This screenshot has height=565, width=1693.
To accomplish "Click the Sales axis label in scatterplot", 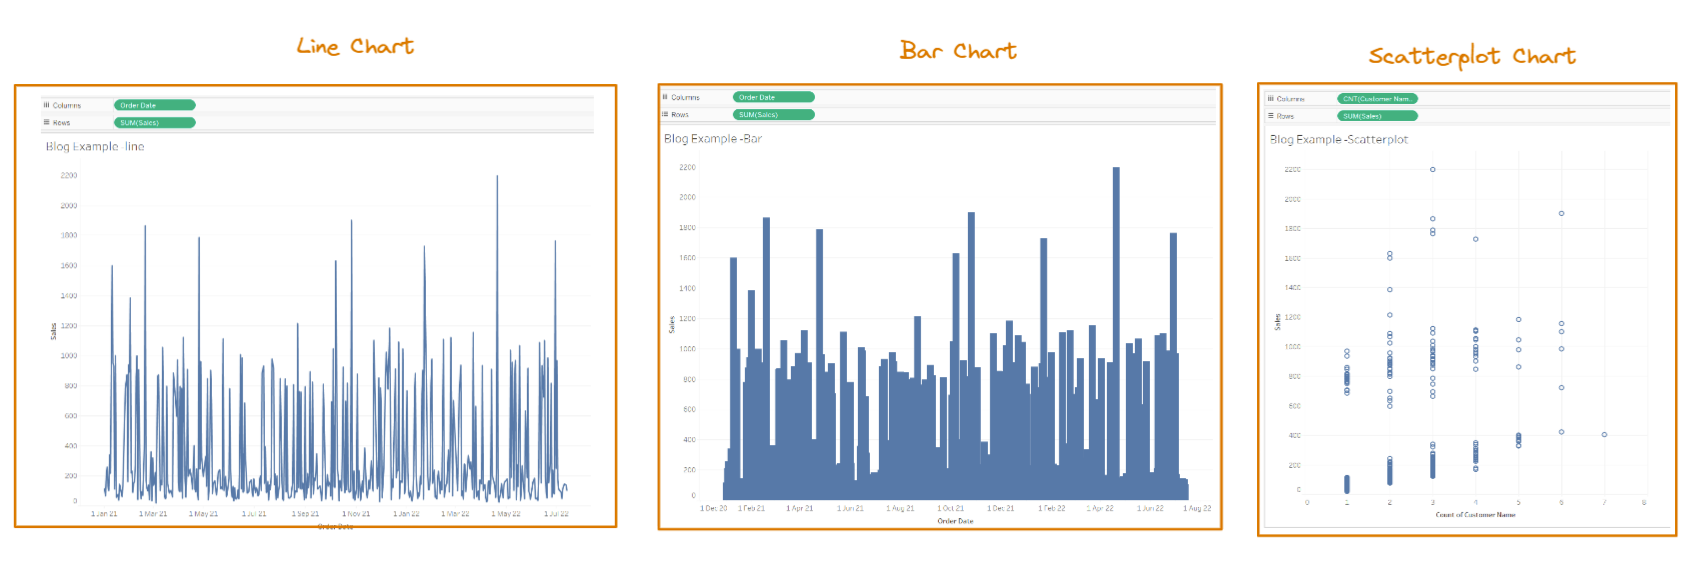I will pos(1277,322).
